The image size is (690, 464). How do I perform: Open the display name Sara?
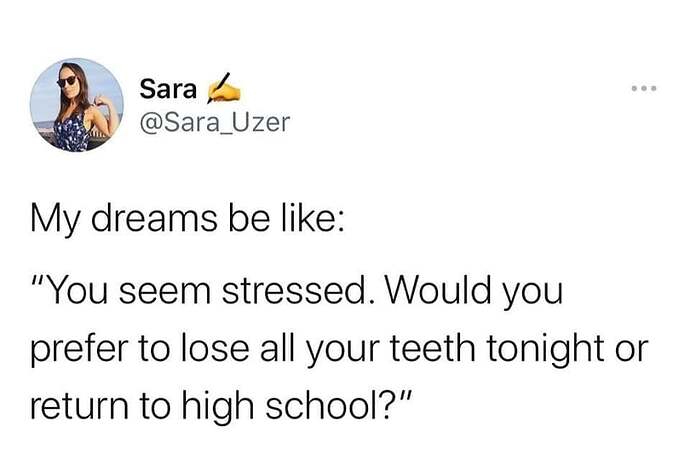168,89
